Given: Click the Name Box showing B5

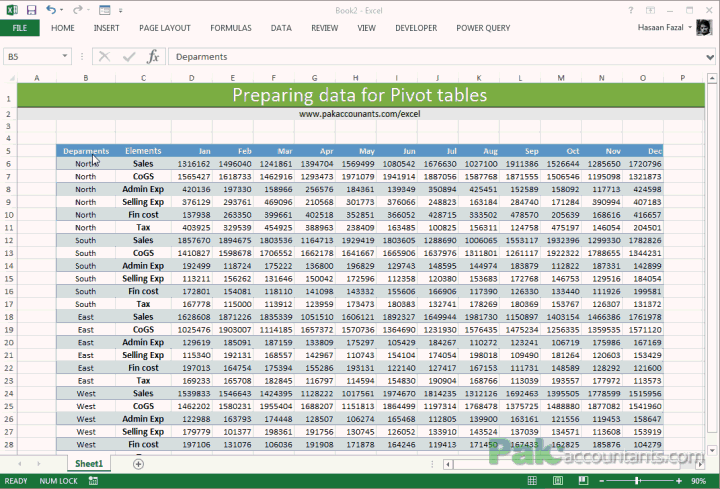Looking at the screenshot, I should click(x=32, y=56).
